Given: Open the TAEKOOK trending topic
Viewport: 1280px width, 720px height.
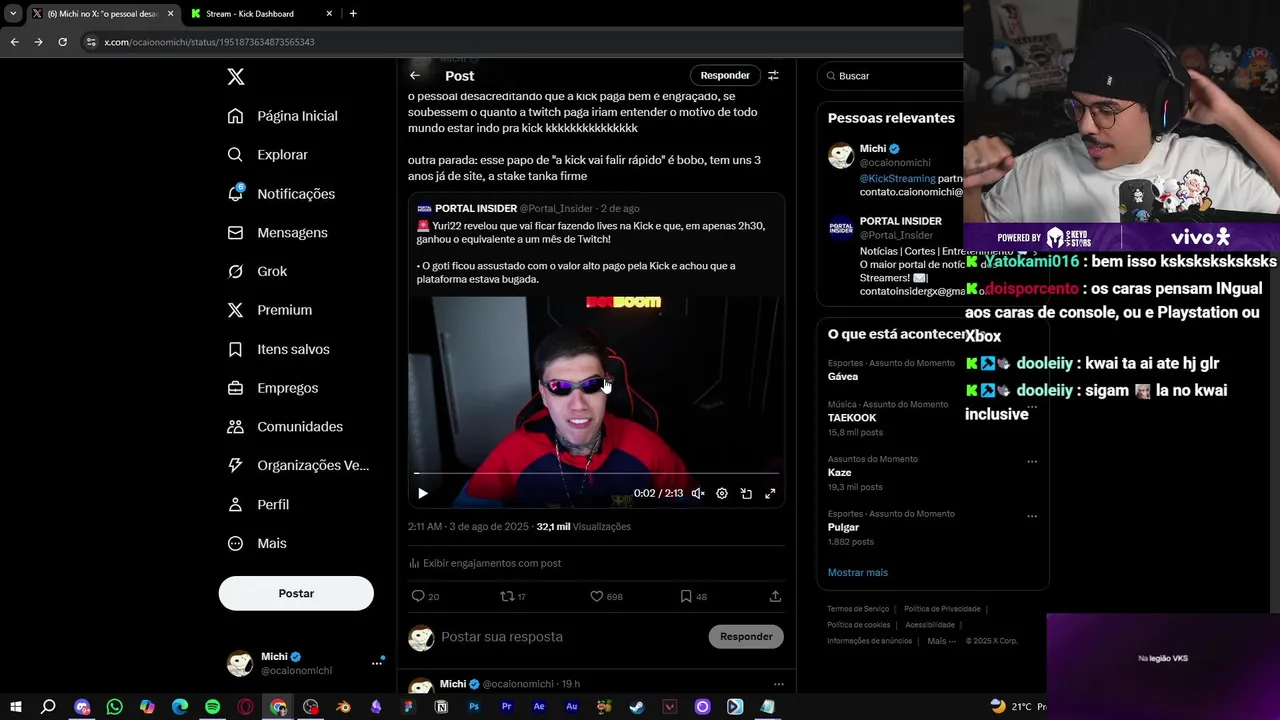Looking at the screenshot, I should click(x=852, y=418).
